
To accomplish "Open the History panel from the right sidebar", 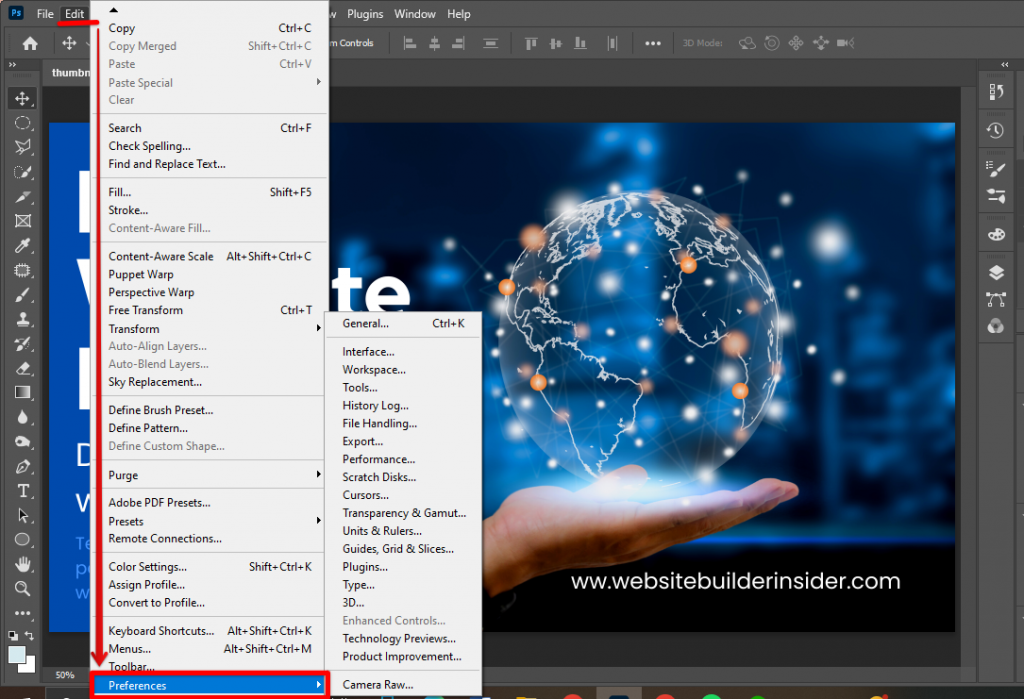I will [996, 130].
